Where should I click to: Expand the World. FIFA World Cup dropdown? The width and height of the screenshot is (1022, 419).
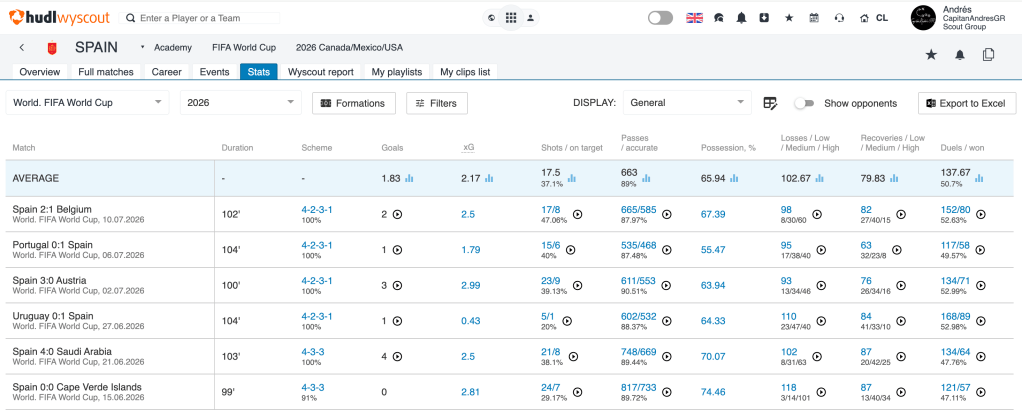(87, 103)
